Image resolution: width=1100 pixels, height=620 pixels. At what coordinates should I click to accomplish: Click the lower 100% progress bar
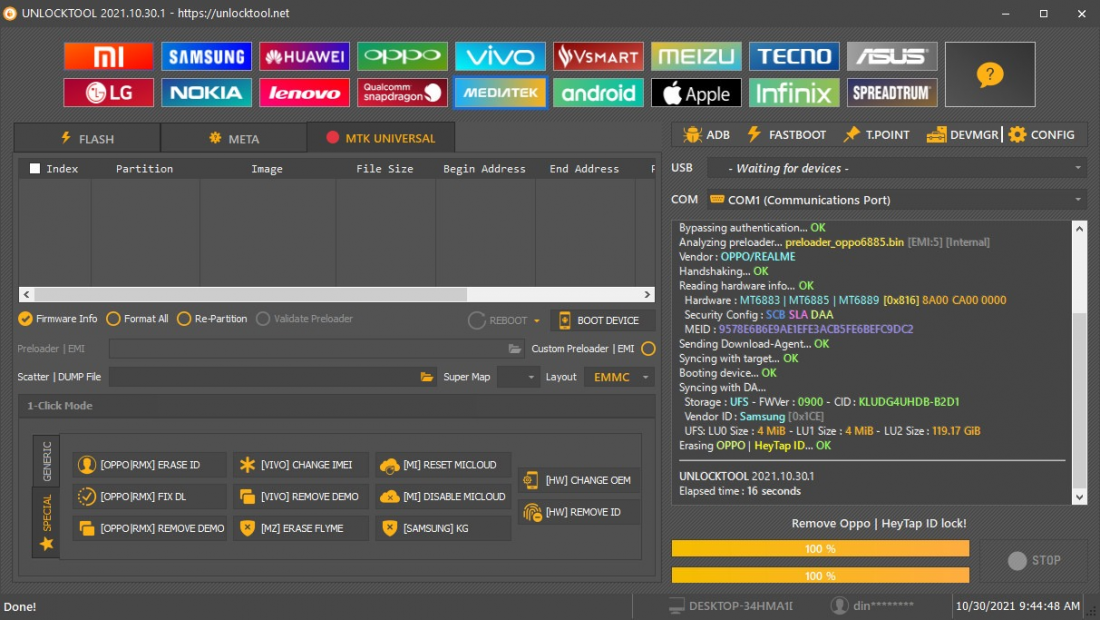tap(820, 576)
